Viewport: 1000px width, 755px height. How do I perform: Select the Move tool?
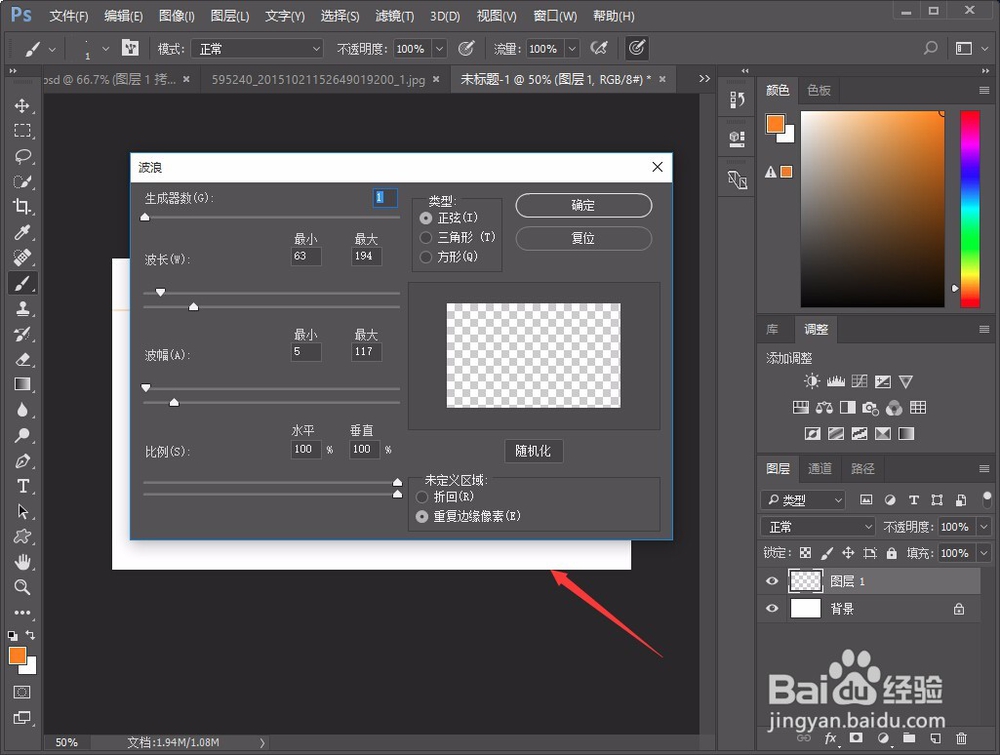click(22, 106)
